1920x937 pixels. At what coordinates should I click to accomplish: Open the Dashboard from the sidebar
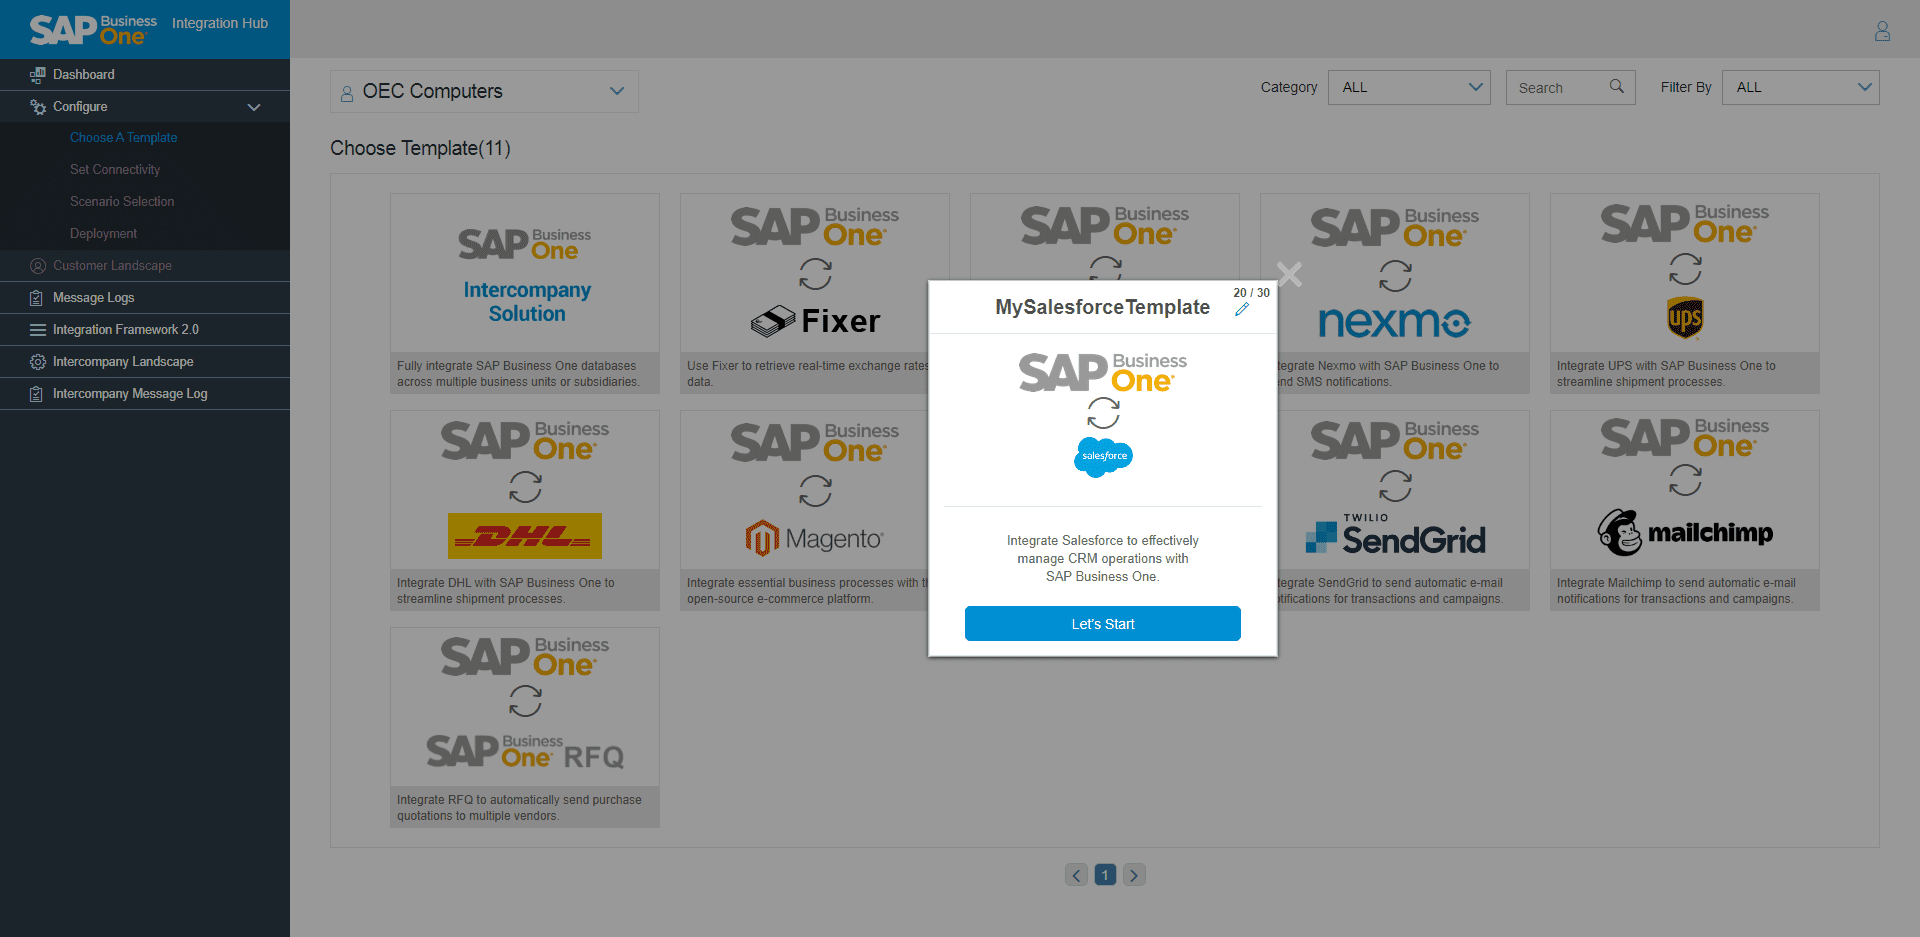(x=84, y=74)
